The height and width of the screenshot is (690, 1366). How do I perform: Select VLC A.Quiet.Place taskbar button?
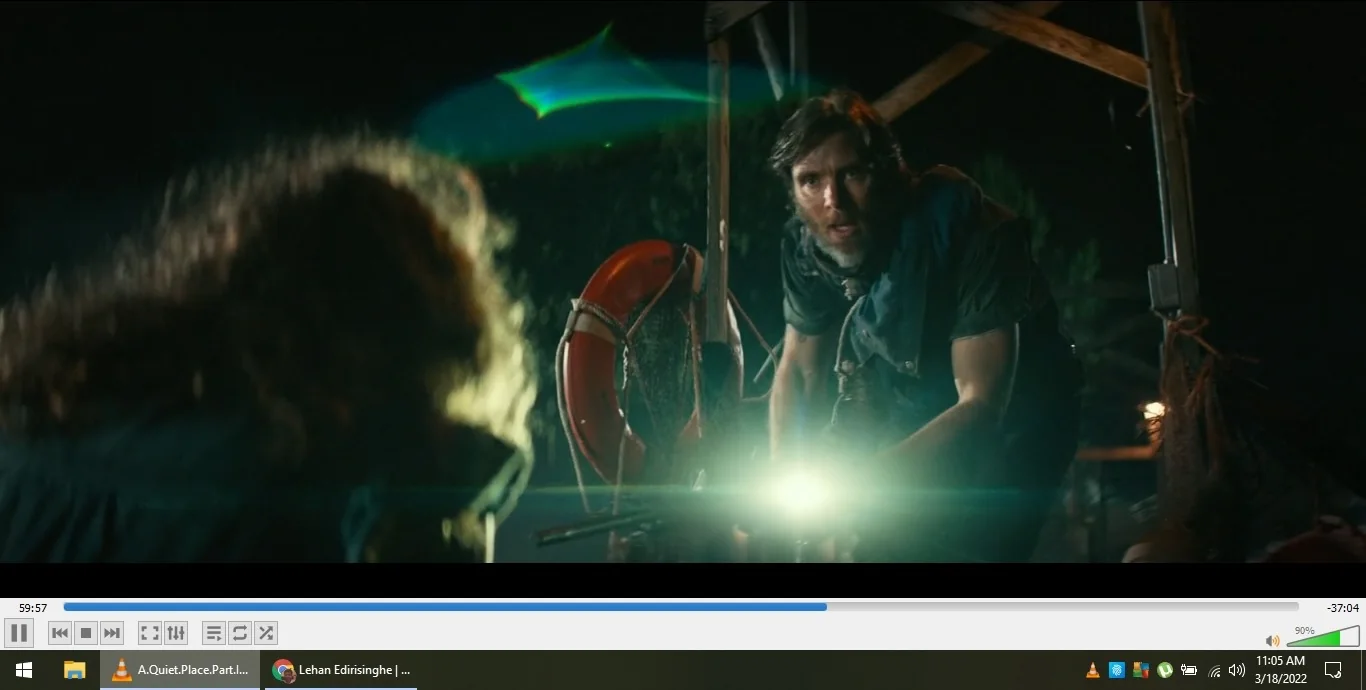(x=180, y=670)
